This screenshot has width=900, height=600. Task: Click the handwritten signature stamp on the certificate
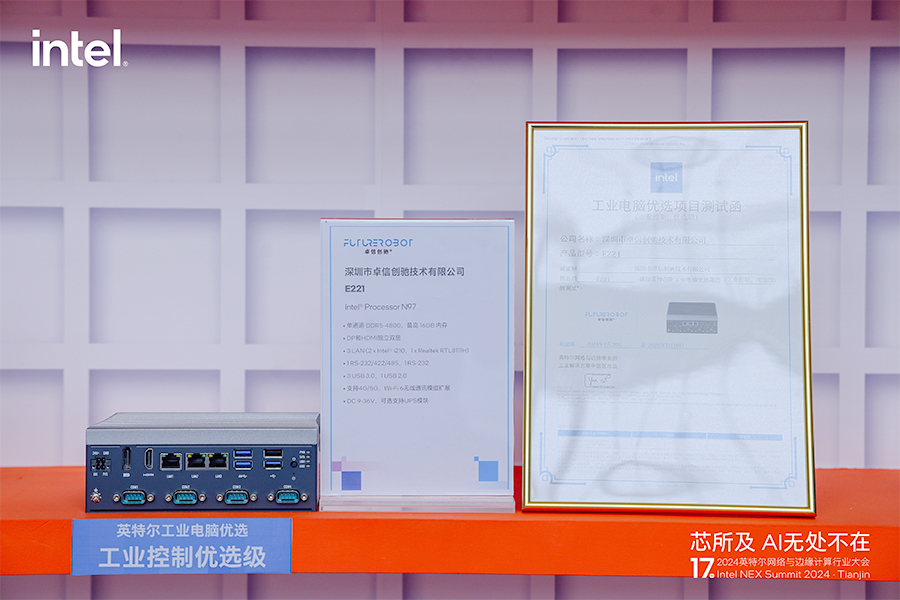coord(598,380)
